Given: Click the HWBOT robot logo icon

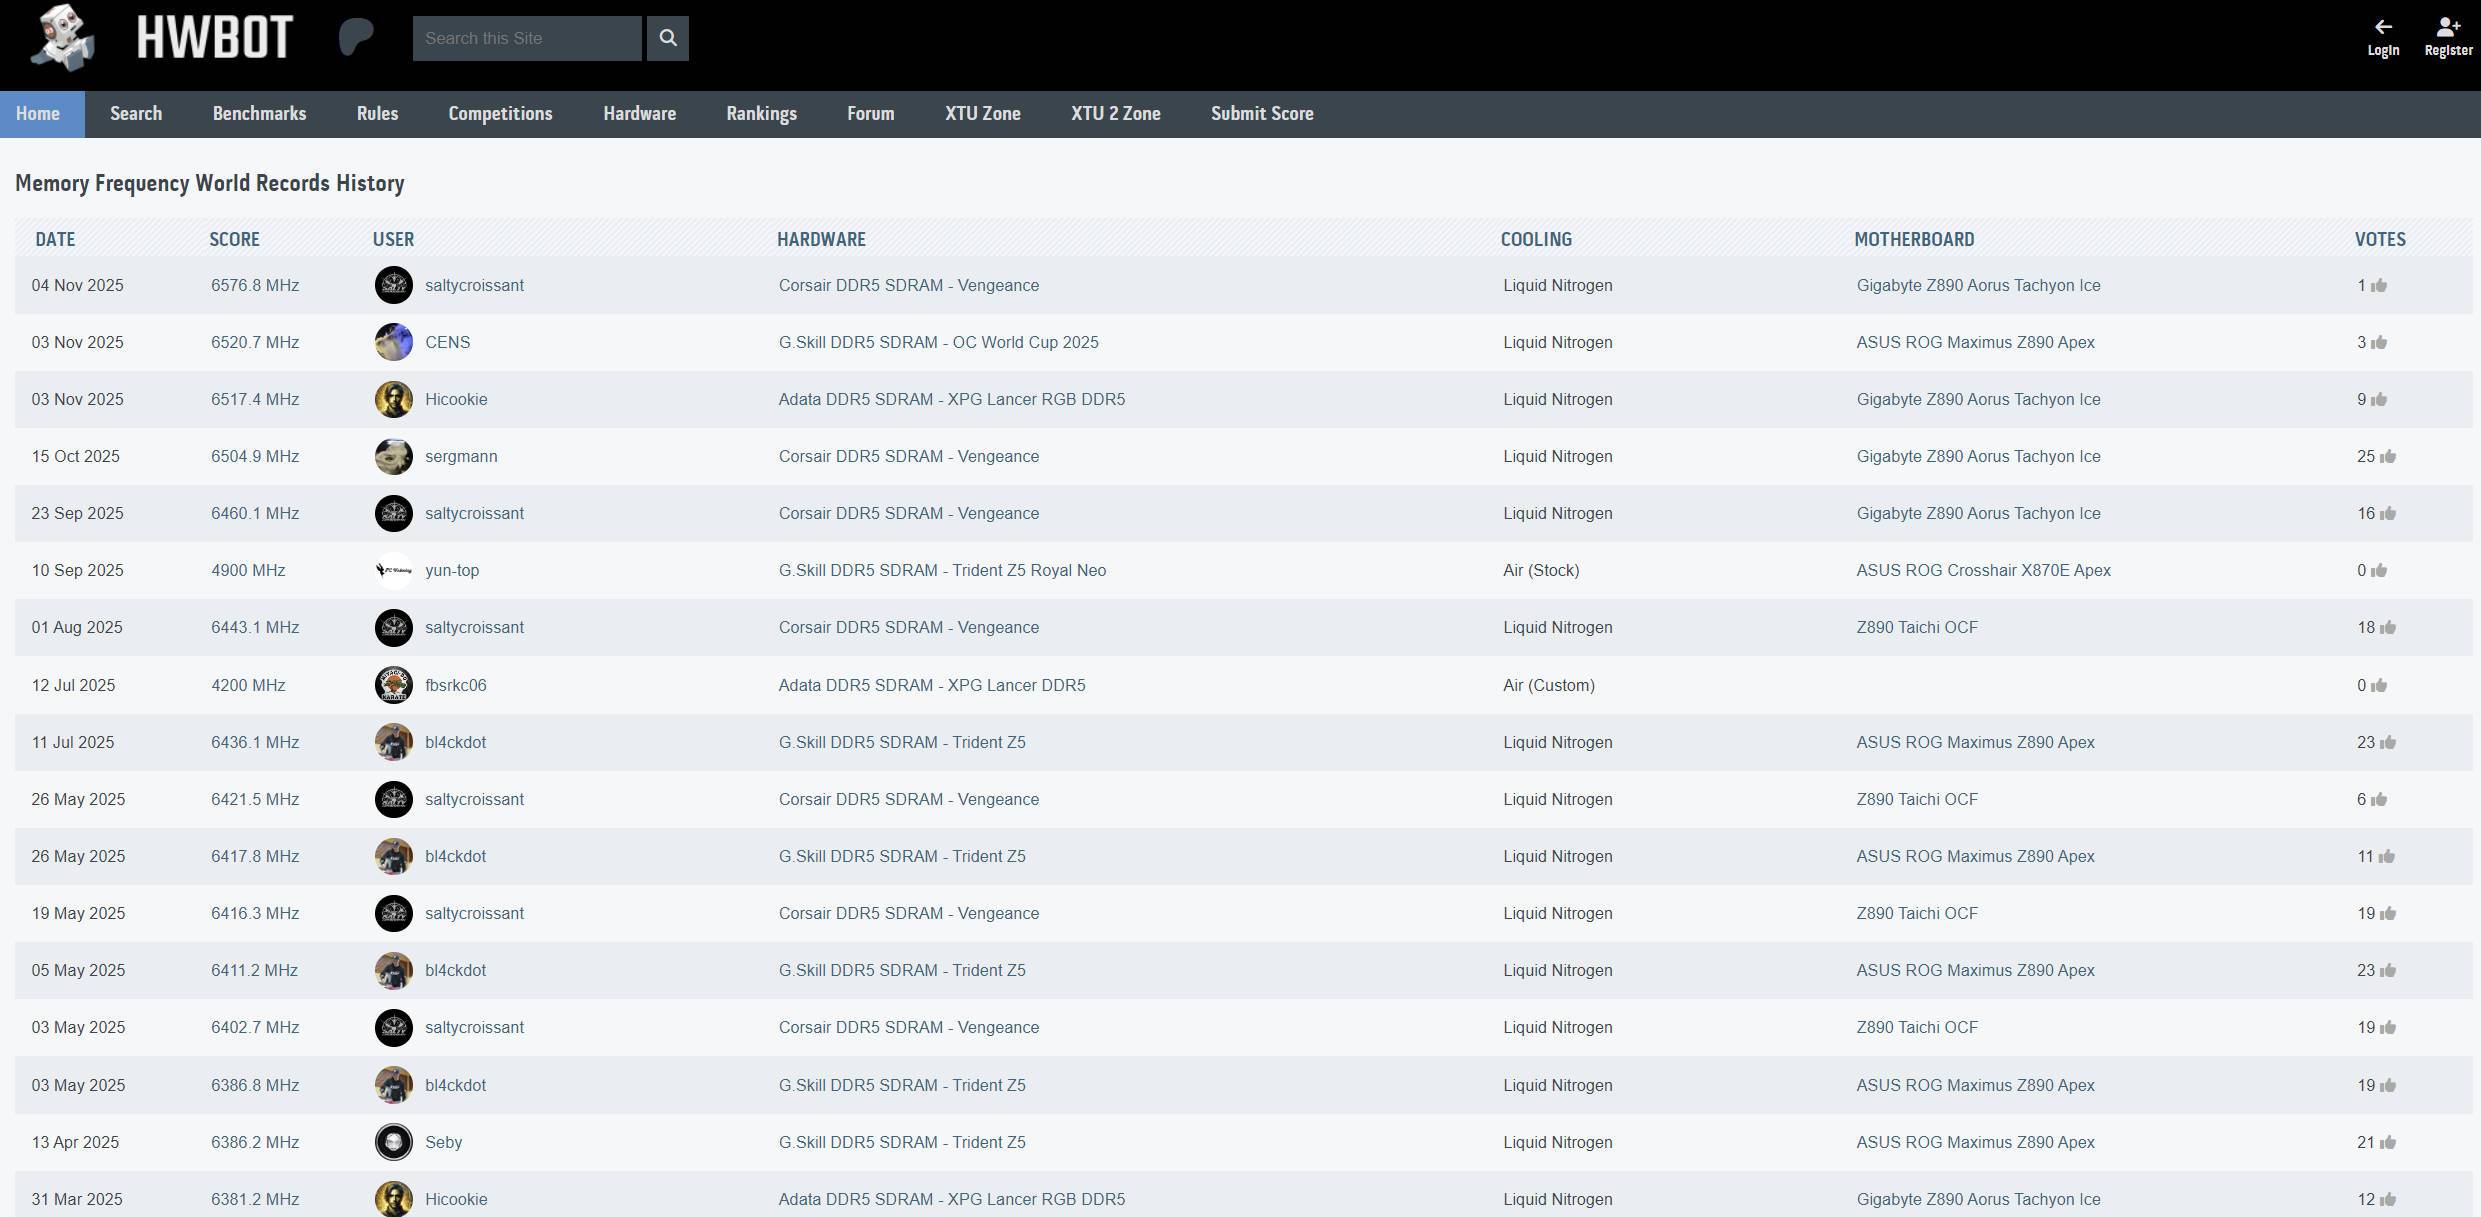Looking at the screenshot, I should click(x=63, y=38).
